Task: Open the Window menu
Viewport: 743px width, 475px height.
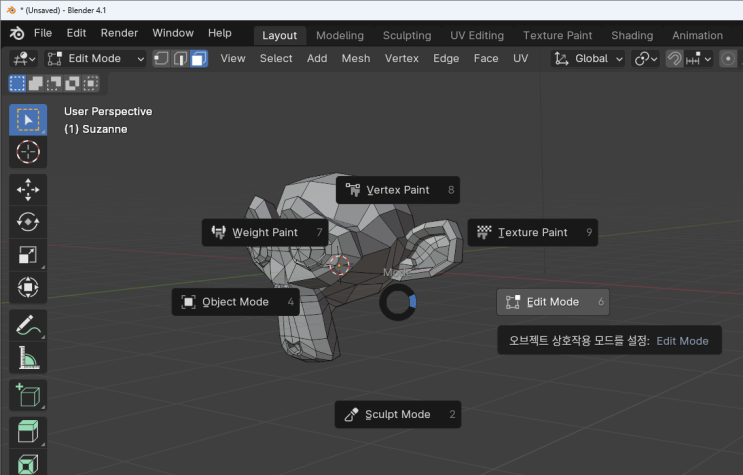Action: click(x=173, y=33)
